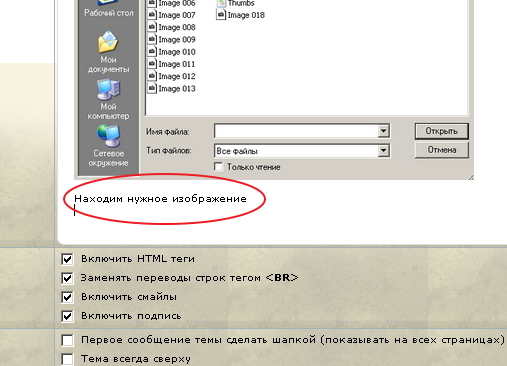Click the Image 007 filename text

(x=177, y=15)
